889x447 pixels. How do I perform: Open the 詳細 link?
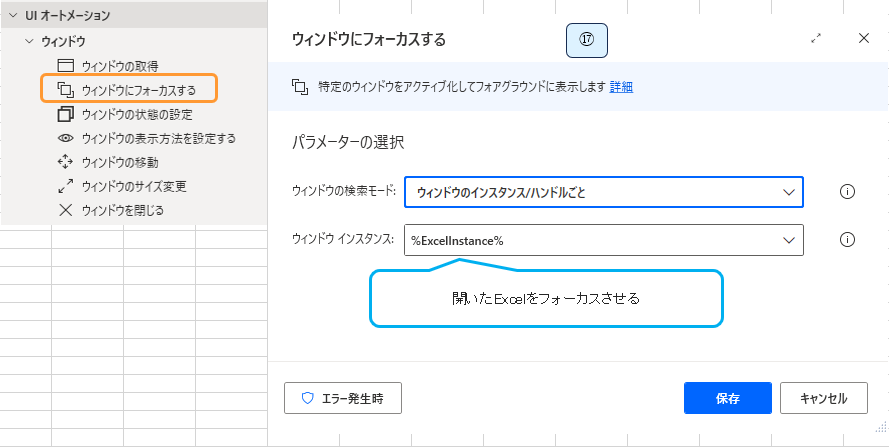[x=621, y=87]
